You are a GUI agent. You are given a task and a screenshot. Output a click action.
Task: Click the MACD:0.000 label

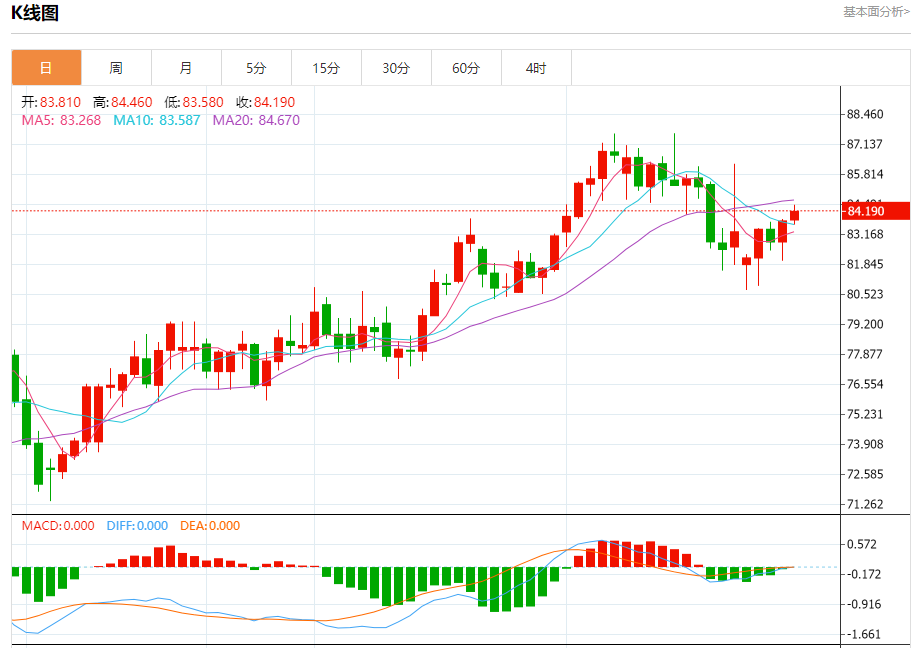click(58, 526)
